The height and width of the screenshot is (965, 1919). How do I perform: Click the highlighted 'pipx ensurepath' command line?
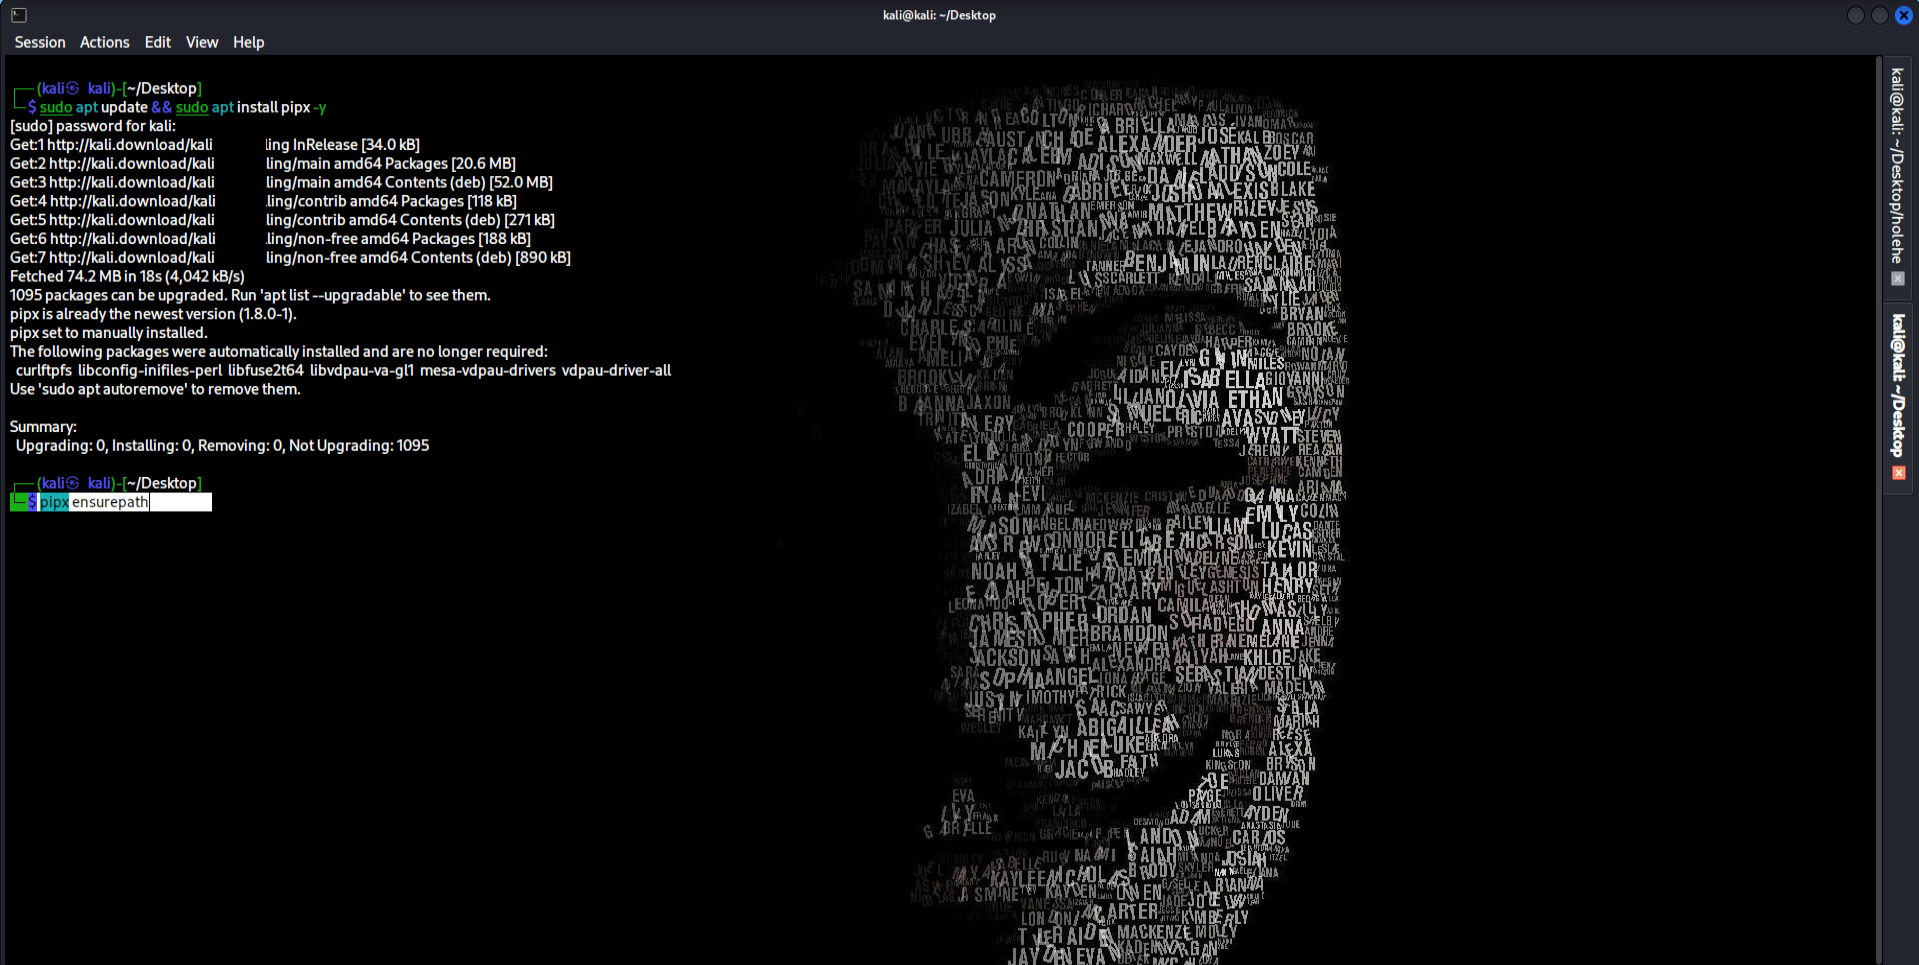(111, 502)
